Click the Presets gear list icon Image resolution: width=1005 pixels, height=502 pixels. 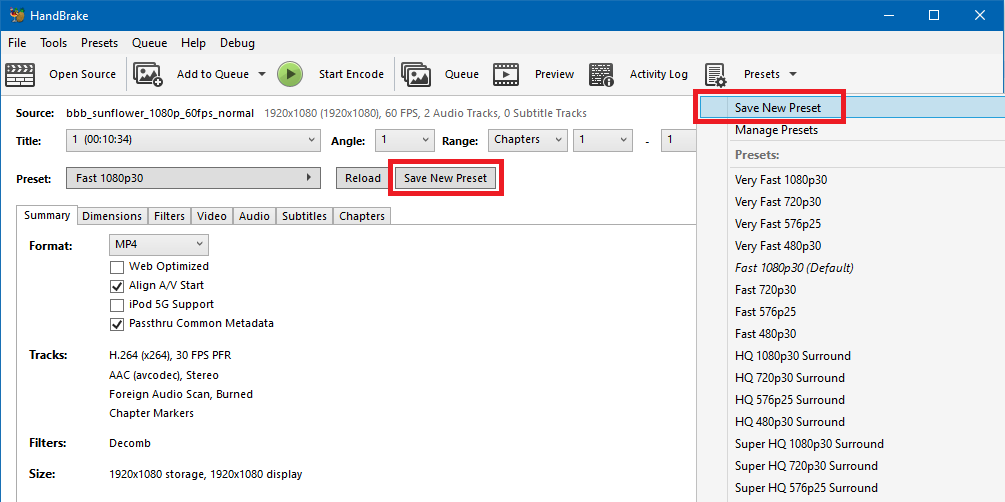[715, 74]
